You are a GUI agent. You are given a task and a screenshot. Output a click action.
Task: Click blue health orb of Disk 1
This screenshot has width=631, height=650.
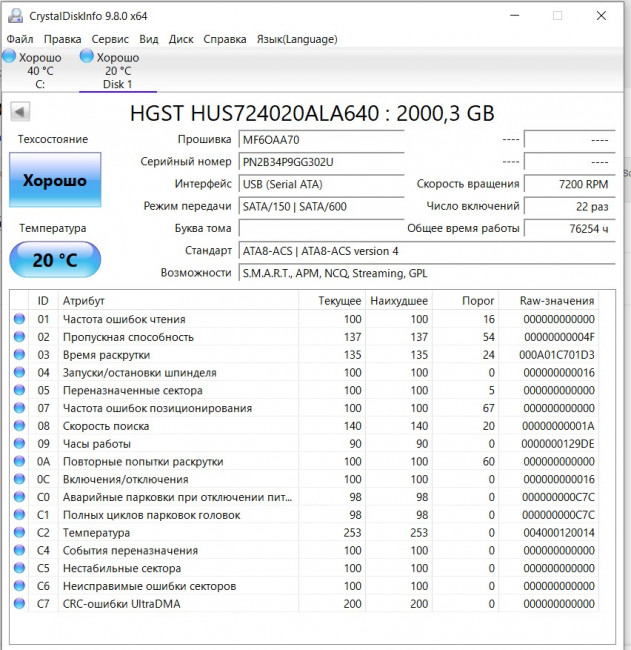coord(87,56)
